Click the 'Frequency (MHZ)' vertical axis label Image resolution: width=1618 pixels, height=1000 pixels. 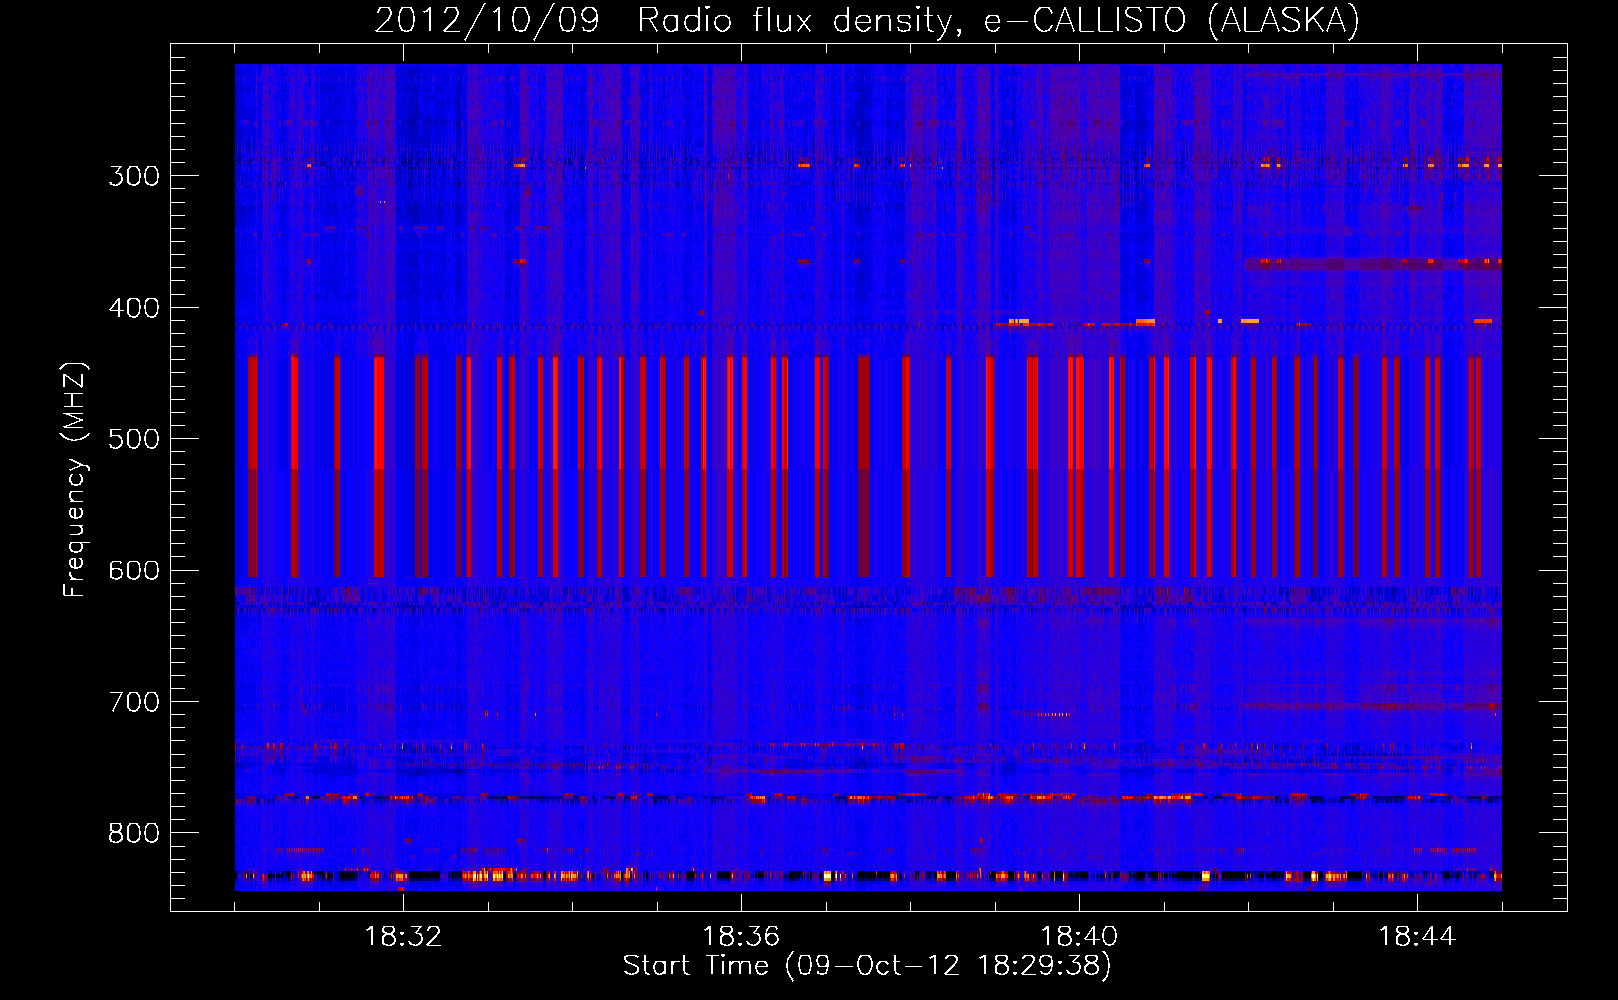[75, 479]
